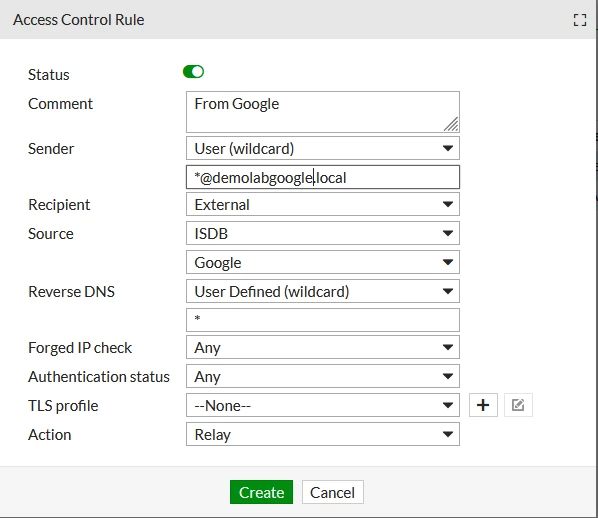Open the Google ISDB service dropdown
Viewport: 598px width, 518px height.
(323, 262)
